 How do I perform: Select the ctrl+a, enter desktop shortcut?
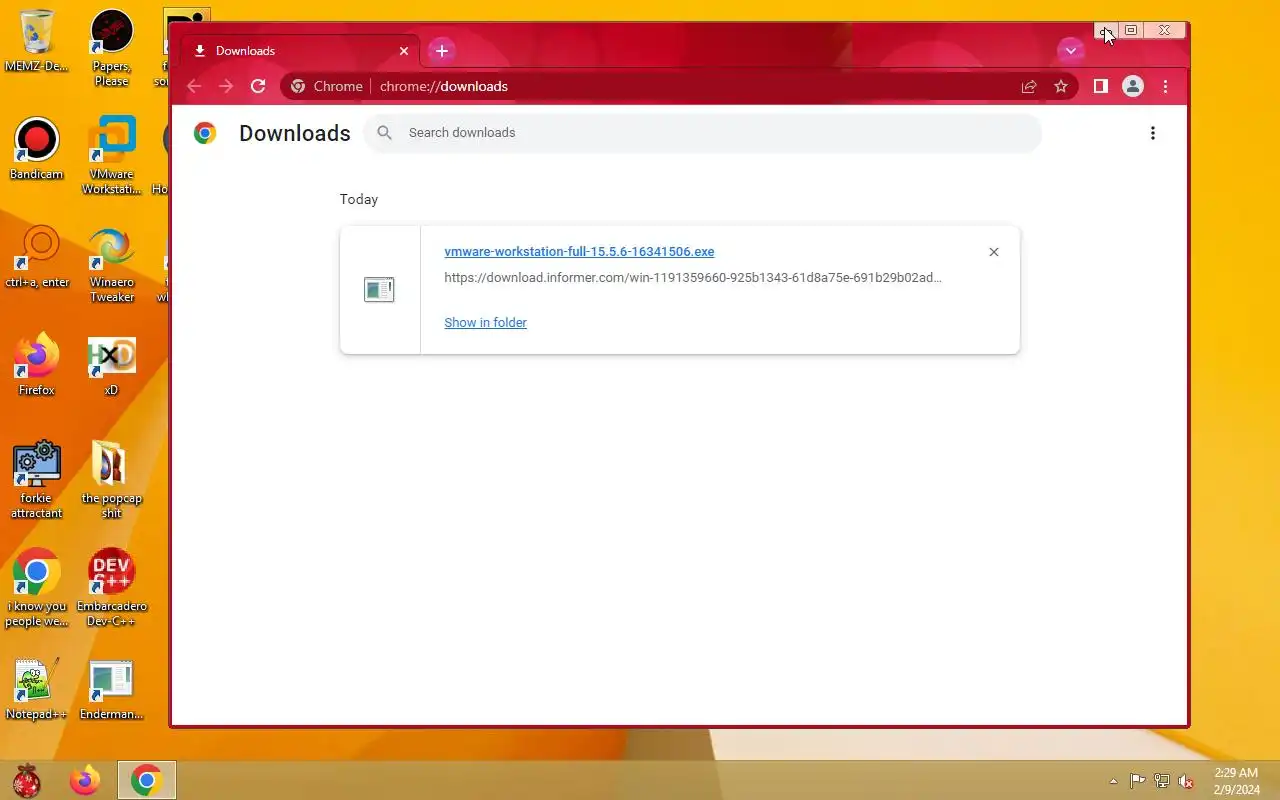[37, 257]
